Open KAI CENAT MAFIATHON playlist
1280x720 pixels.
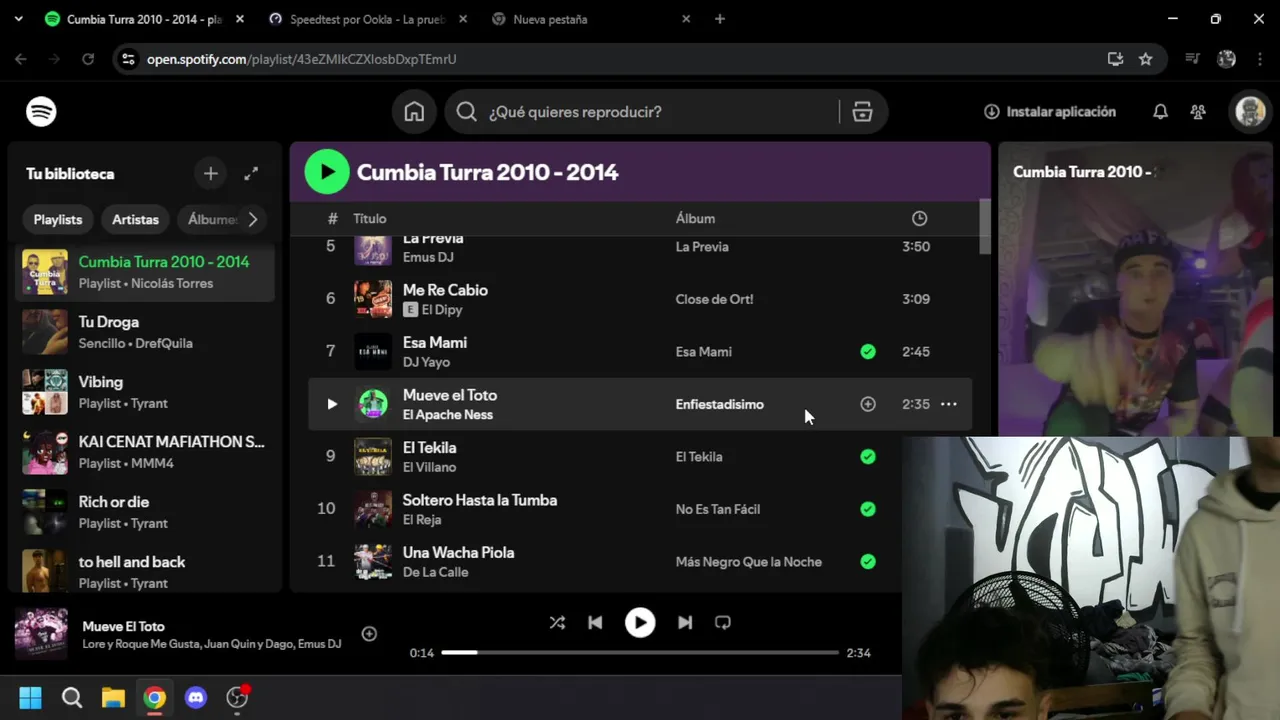[x=147, y=452]
